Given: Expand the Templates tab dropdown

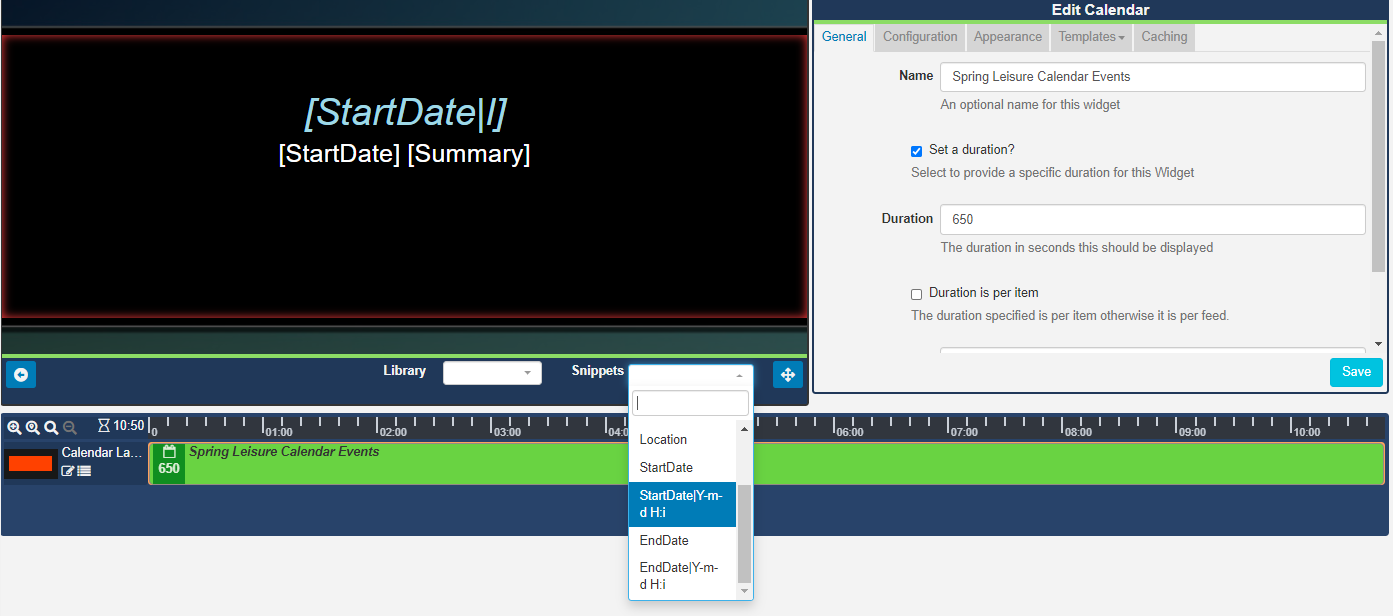Looking at the screenshot, I should click(x=1091, y=37).
